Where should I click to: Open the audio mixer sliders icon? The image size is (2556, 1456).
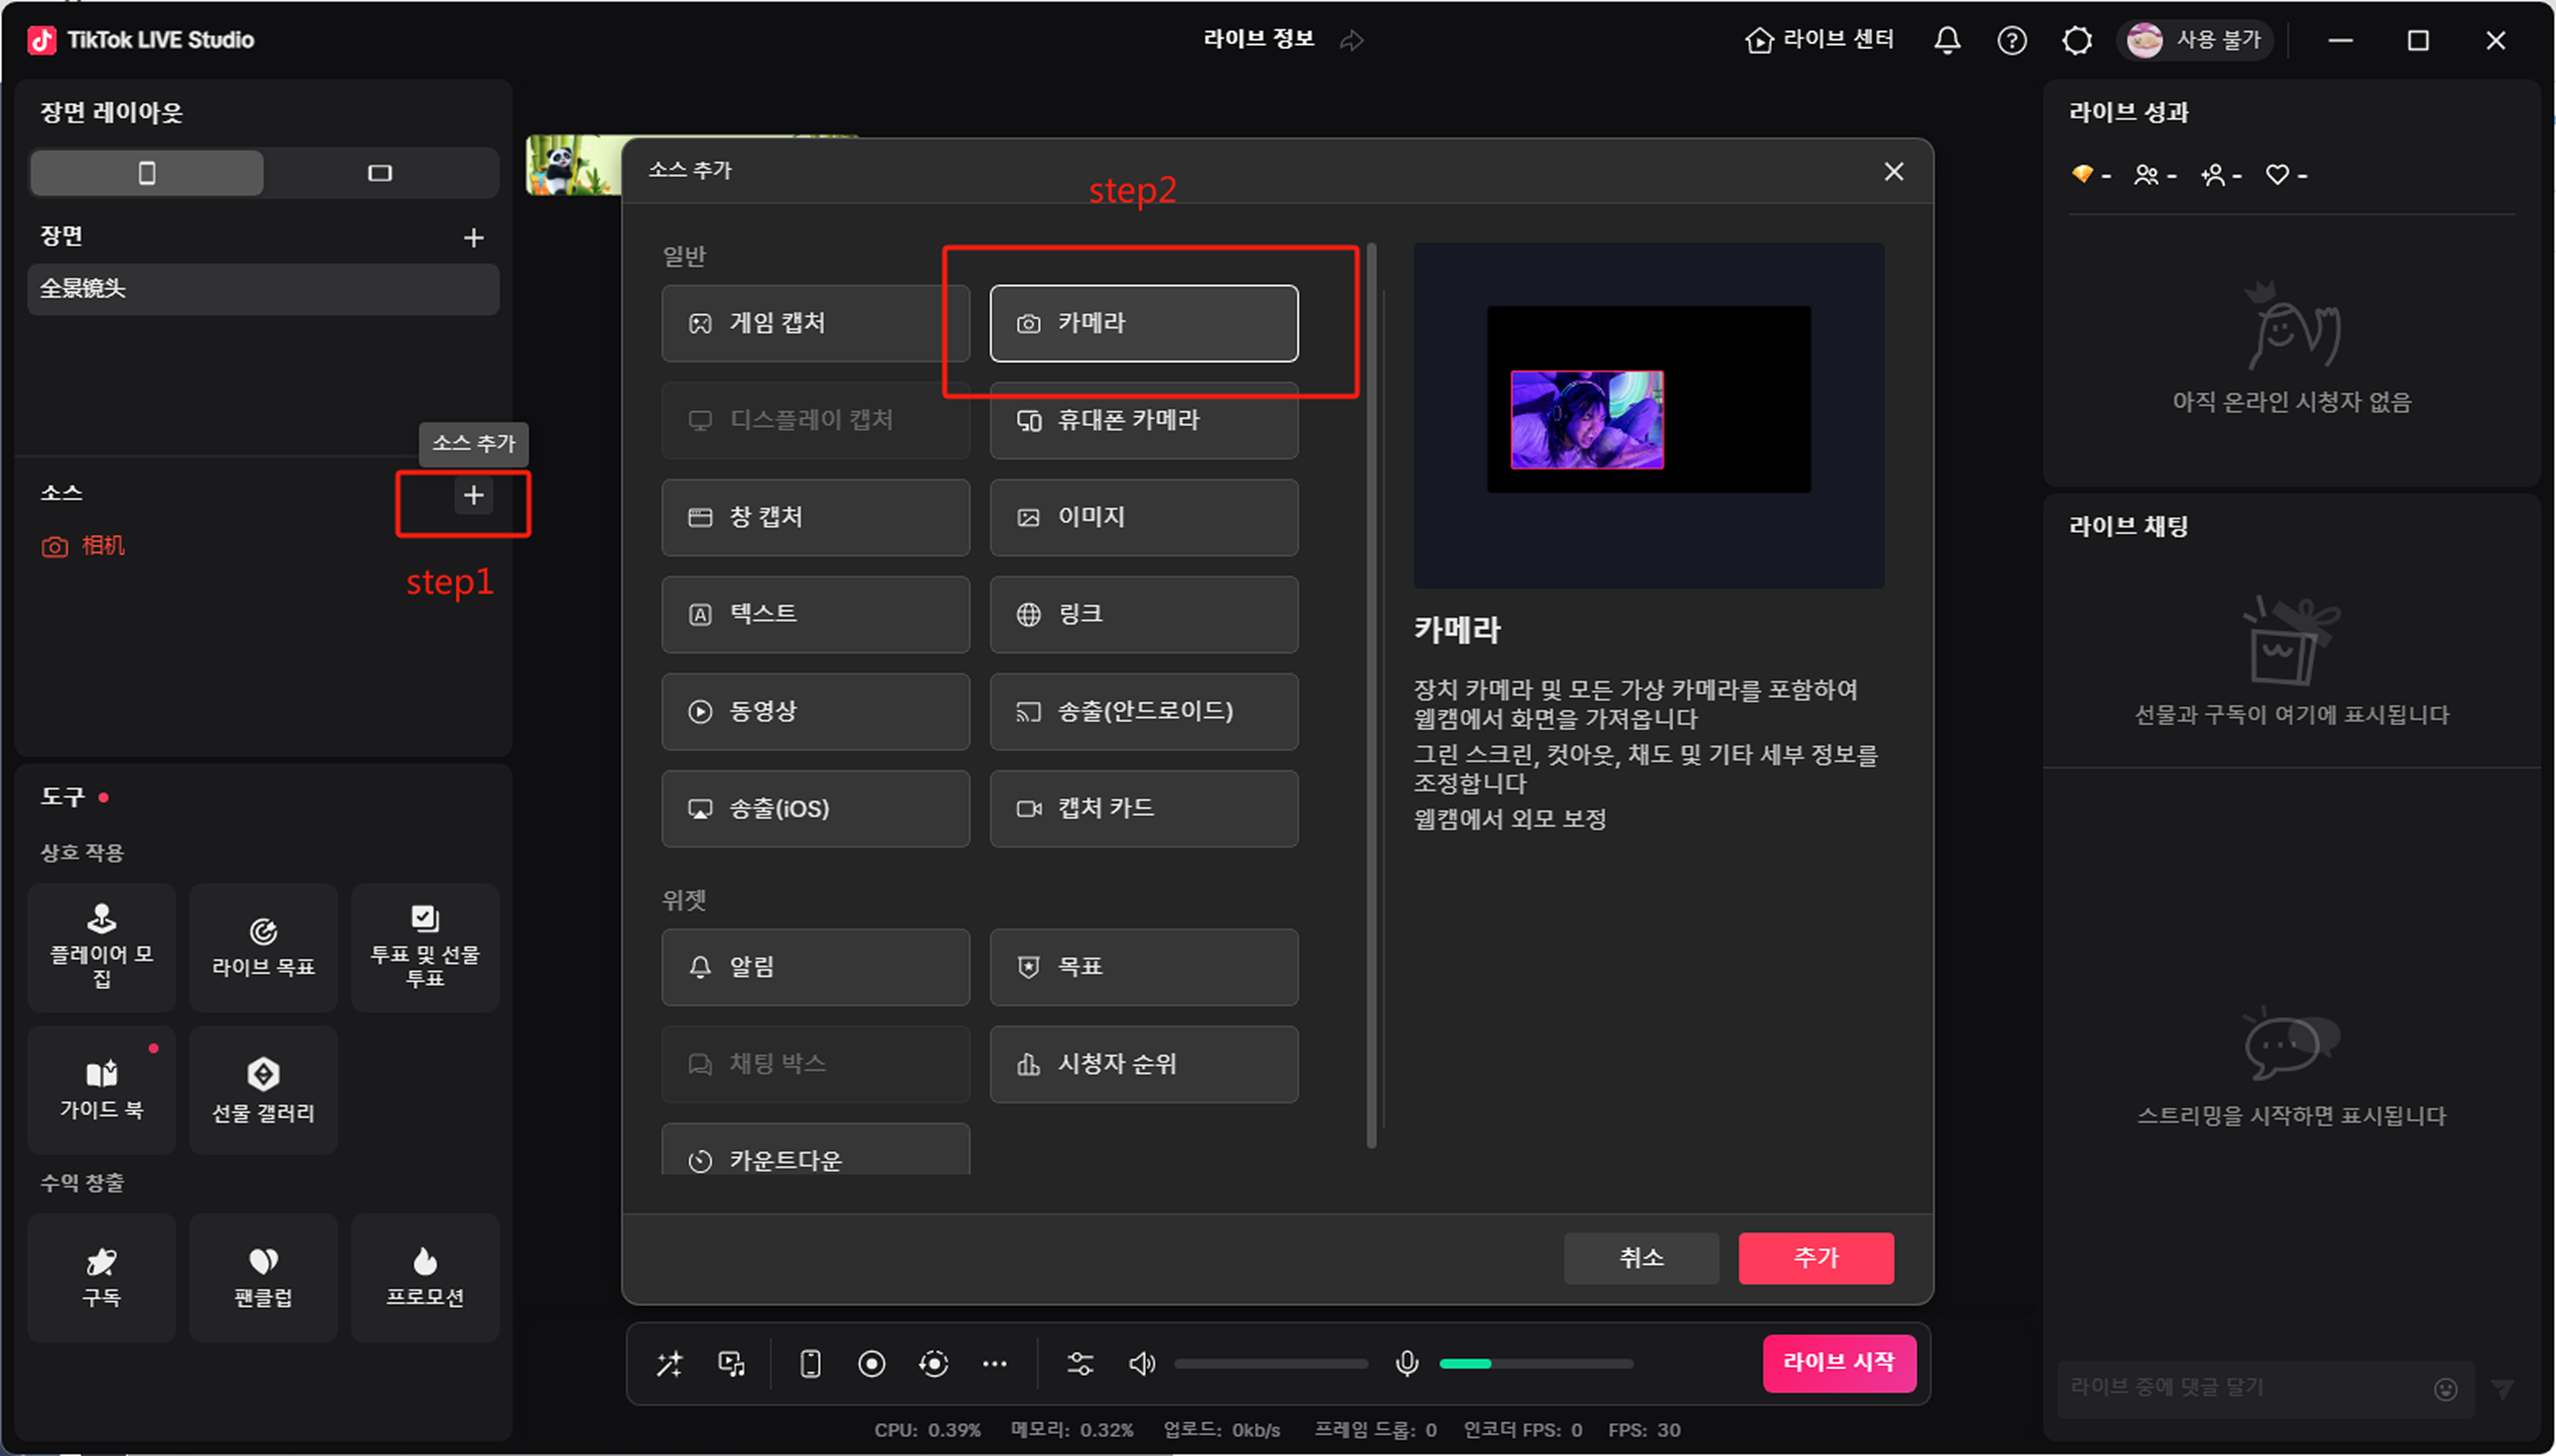pyautogui.click(x=1080, y=1364)
